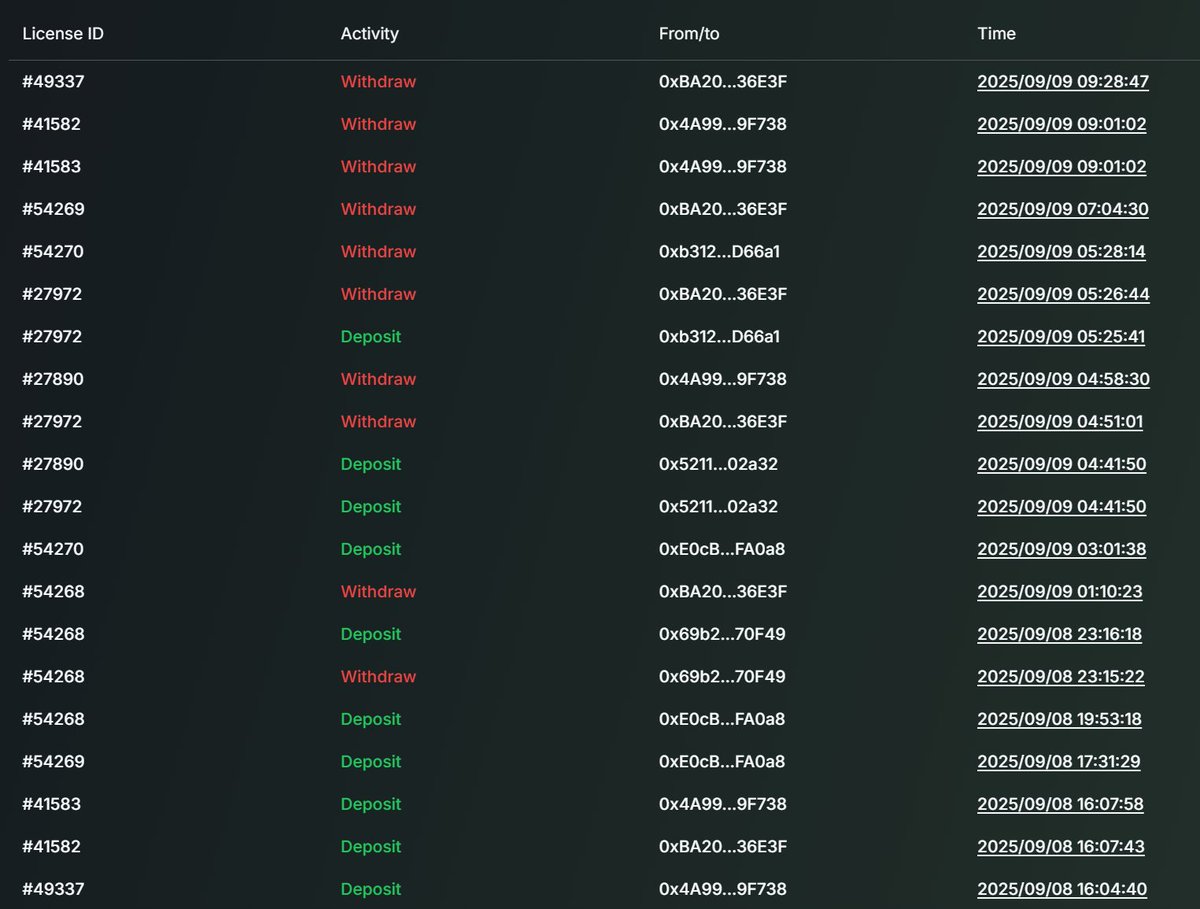Click the Withdraw label in the 07:04:30 row

pos(378,209)
